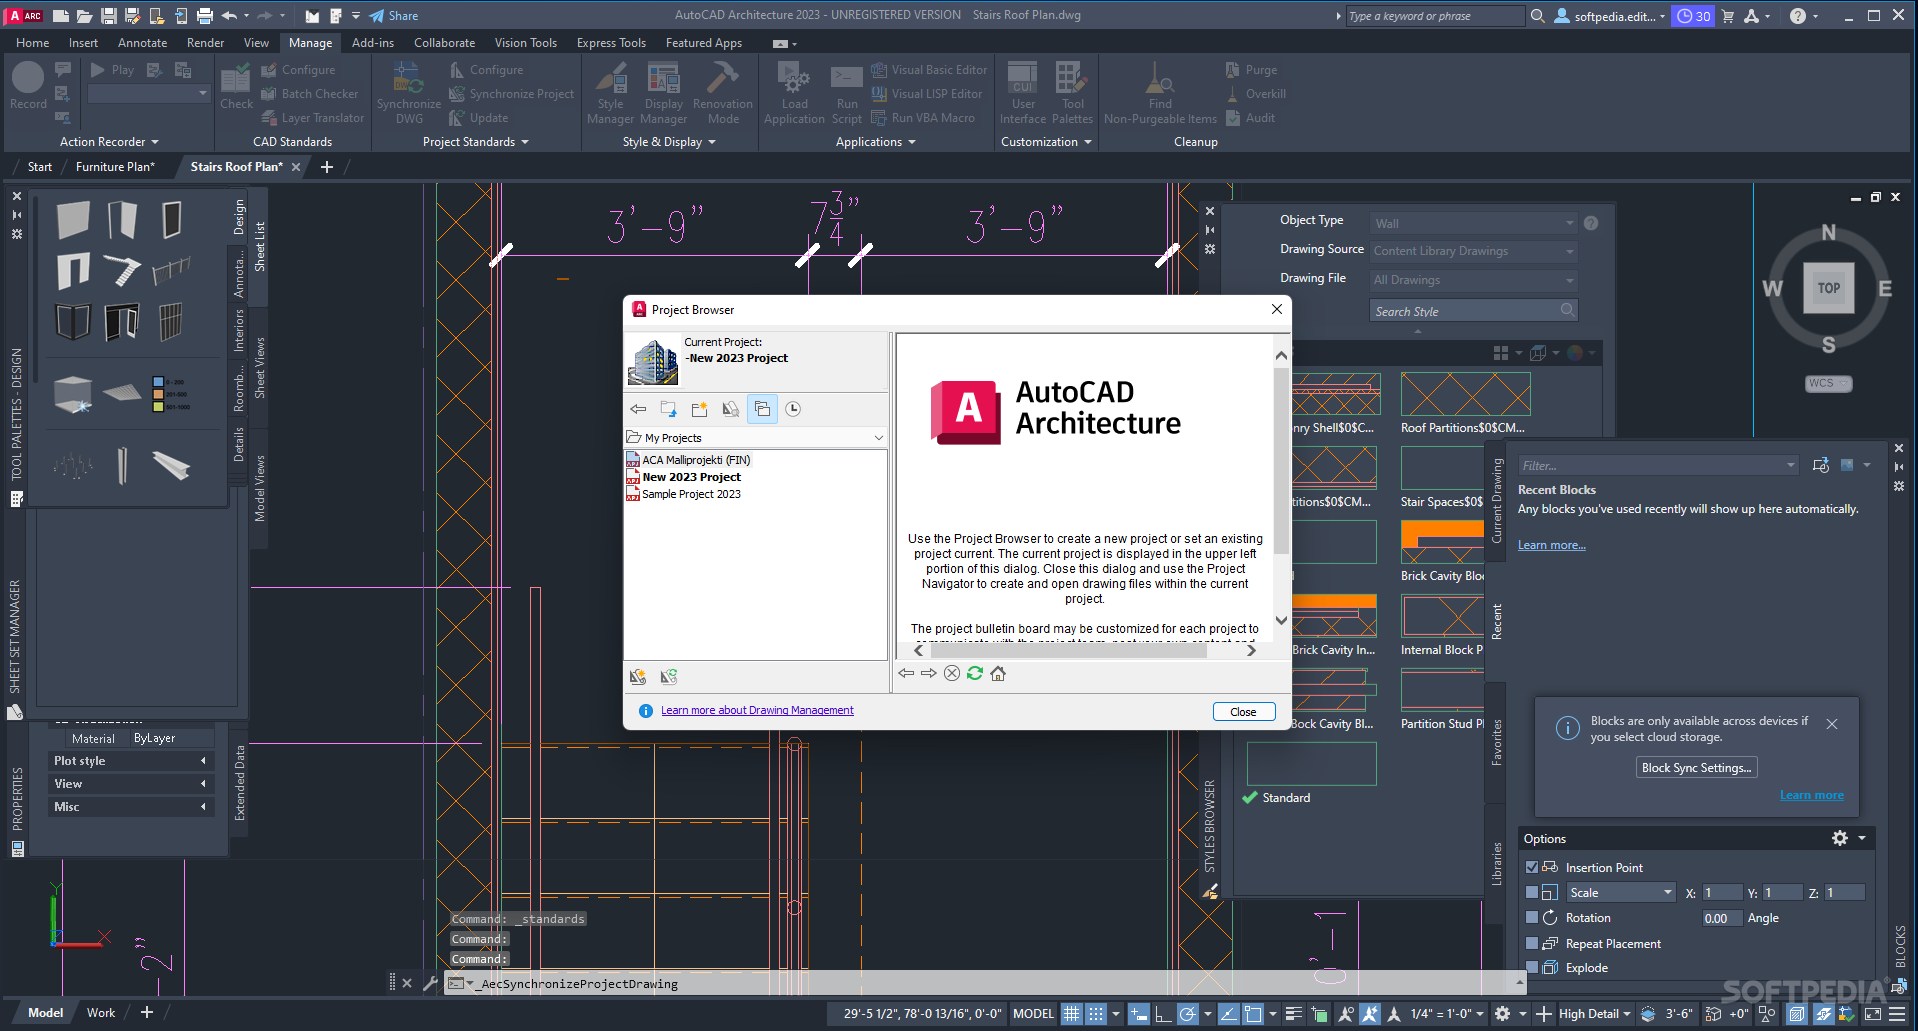Select the stair tool in Design palette
This screenshot has width=1918, height=1031.
coord(122,270)
